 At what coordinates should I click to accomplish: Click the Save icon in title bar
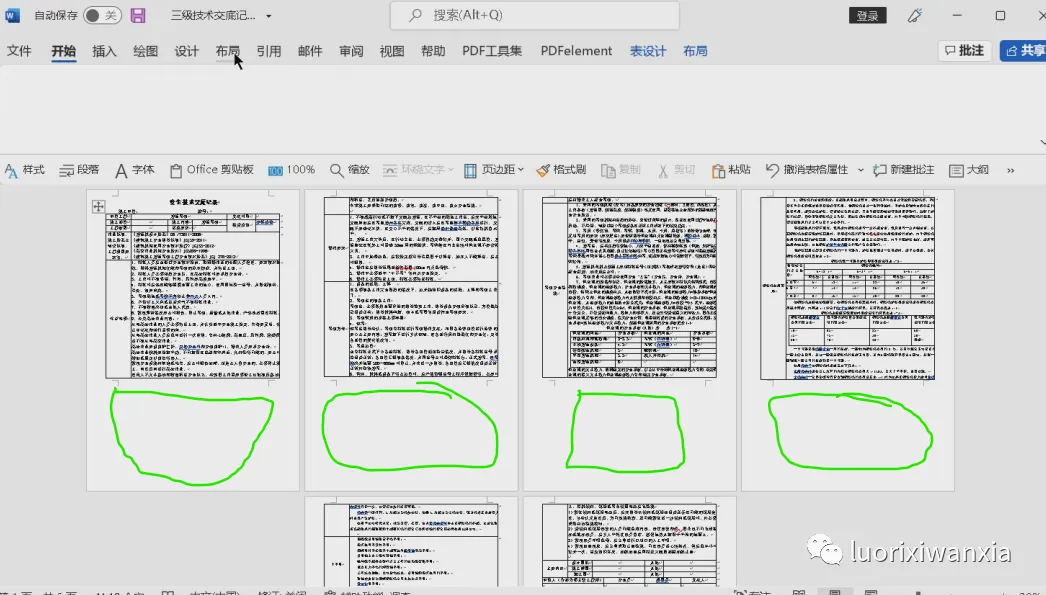coord(138,15)
